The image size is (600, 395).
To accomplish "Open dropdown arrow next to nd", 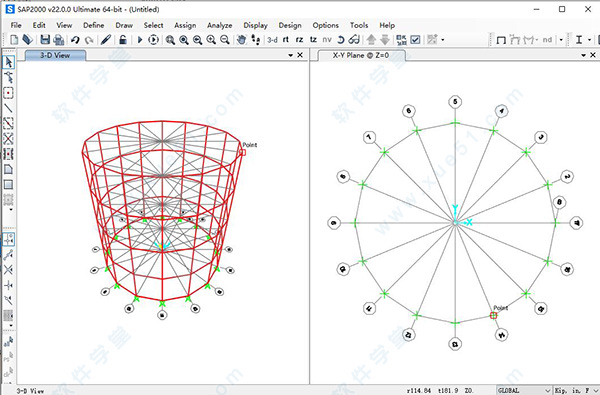I will (561, 40).
